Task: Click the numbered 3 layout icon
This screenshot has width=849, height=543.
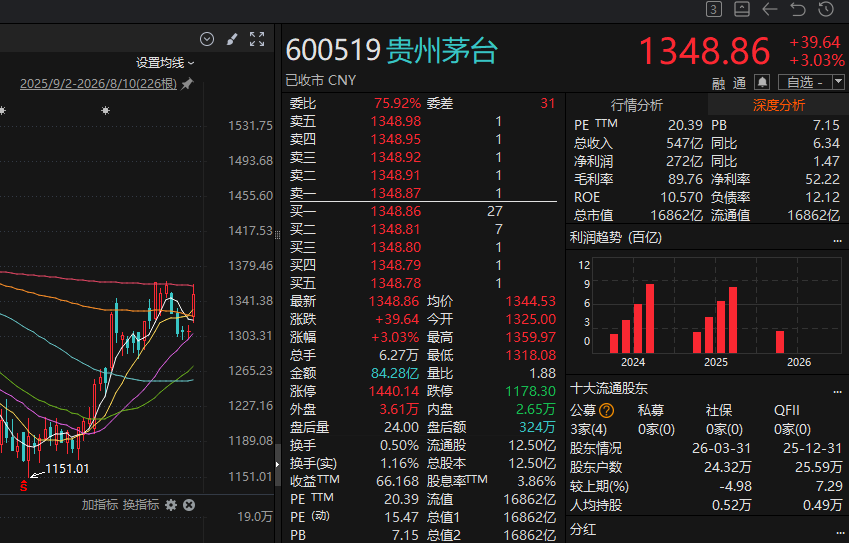Action: pos(714,9)
